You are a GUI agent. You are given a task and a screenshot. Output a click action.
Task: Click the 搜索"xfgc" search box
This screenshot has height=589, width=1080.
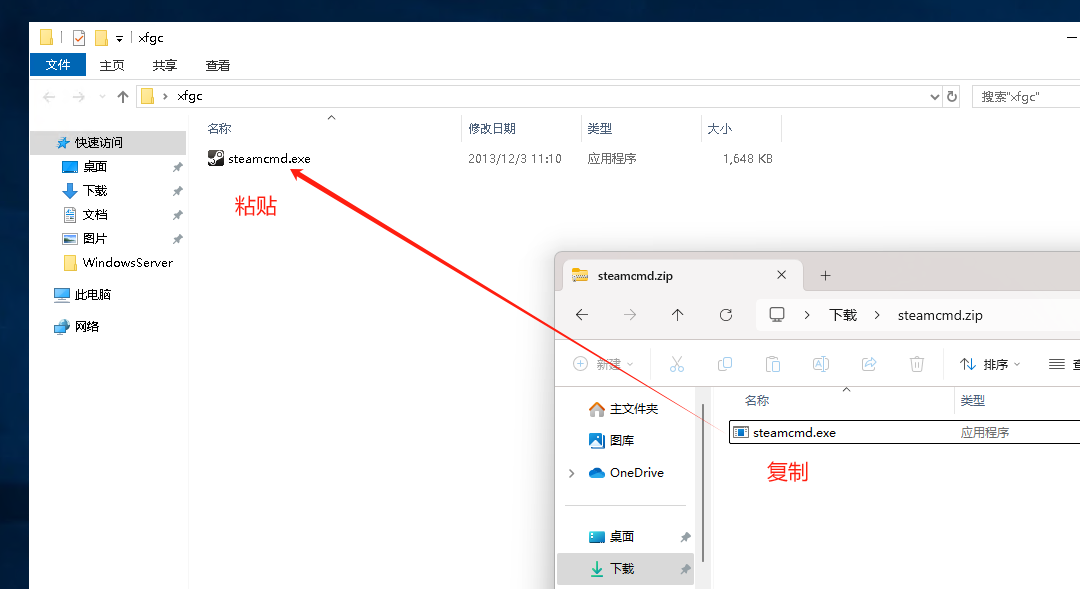[1026, 97]
